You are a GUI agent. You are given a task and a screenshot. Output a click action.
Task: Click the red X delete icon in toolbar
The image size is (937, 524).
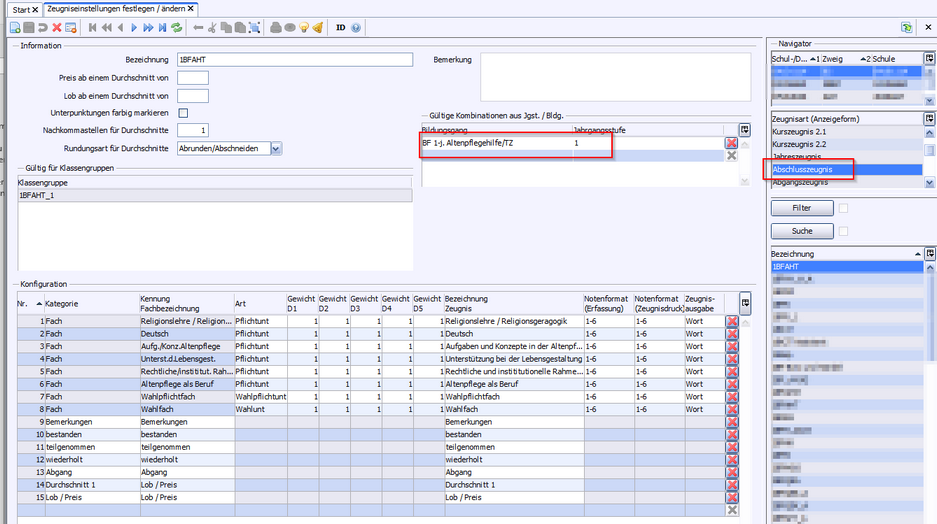[57, 28]
